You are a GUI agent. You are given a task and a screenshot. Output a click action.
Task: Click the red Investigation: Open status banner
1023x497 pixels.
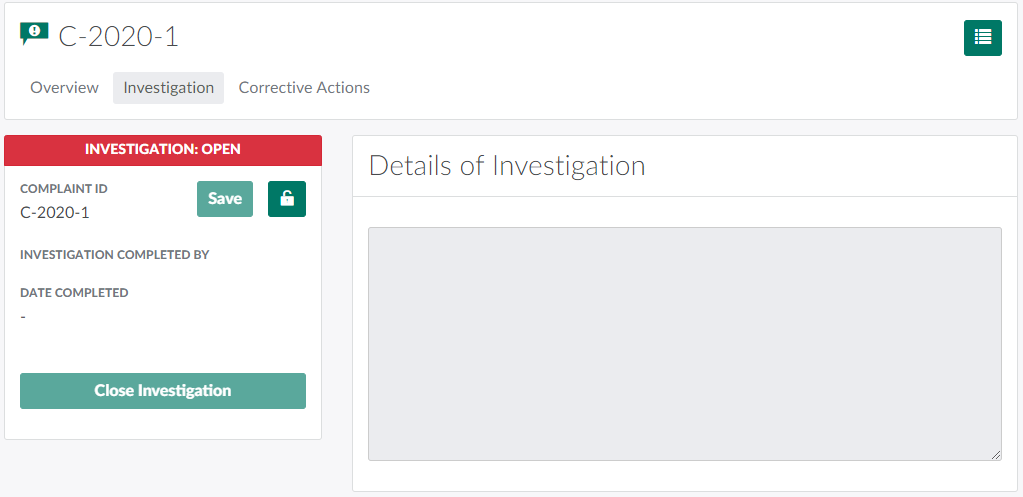tap(163, 150)
